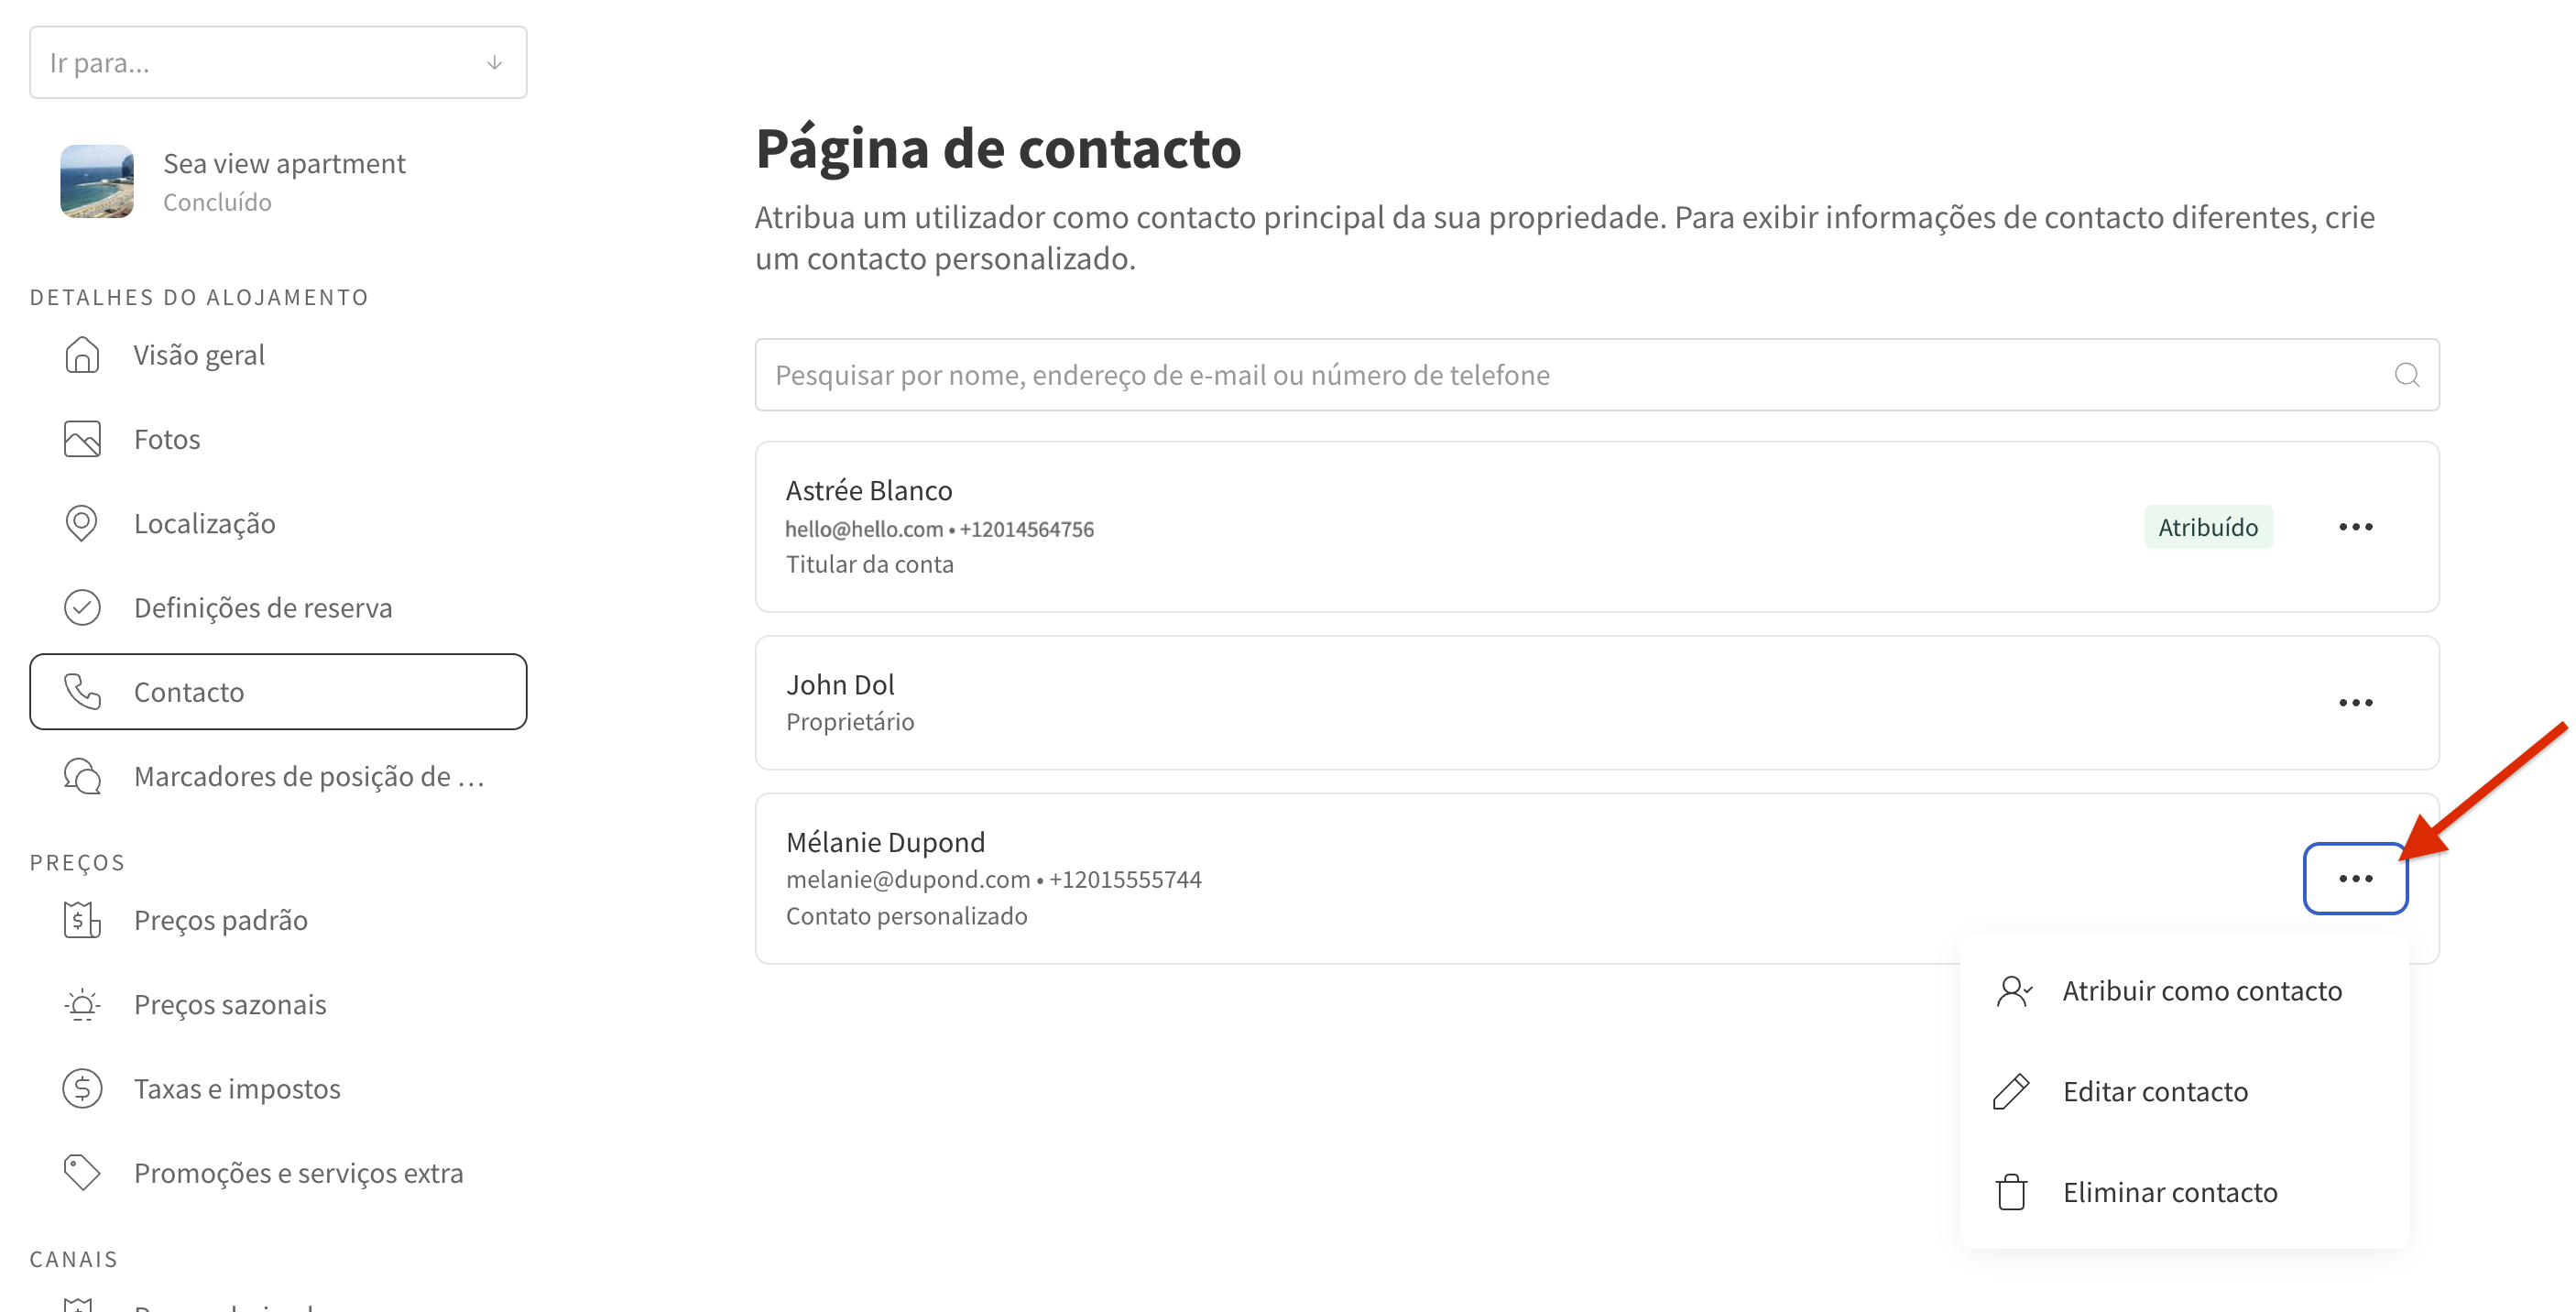Choose 'Editar contacto' from menu
This screenshot has width=2576, height=1312.
click(2154, 1091)
